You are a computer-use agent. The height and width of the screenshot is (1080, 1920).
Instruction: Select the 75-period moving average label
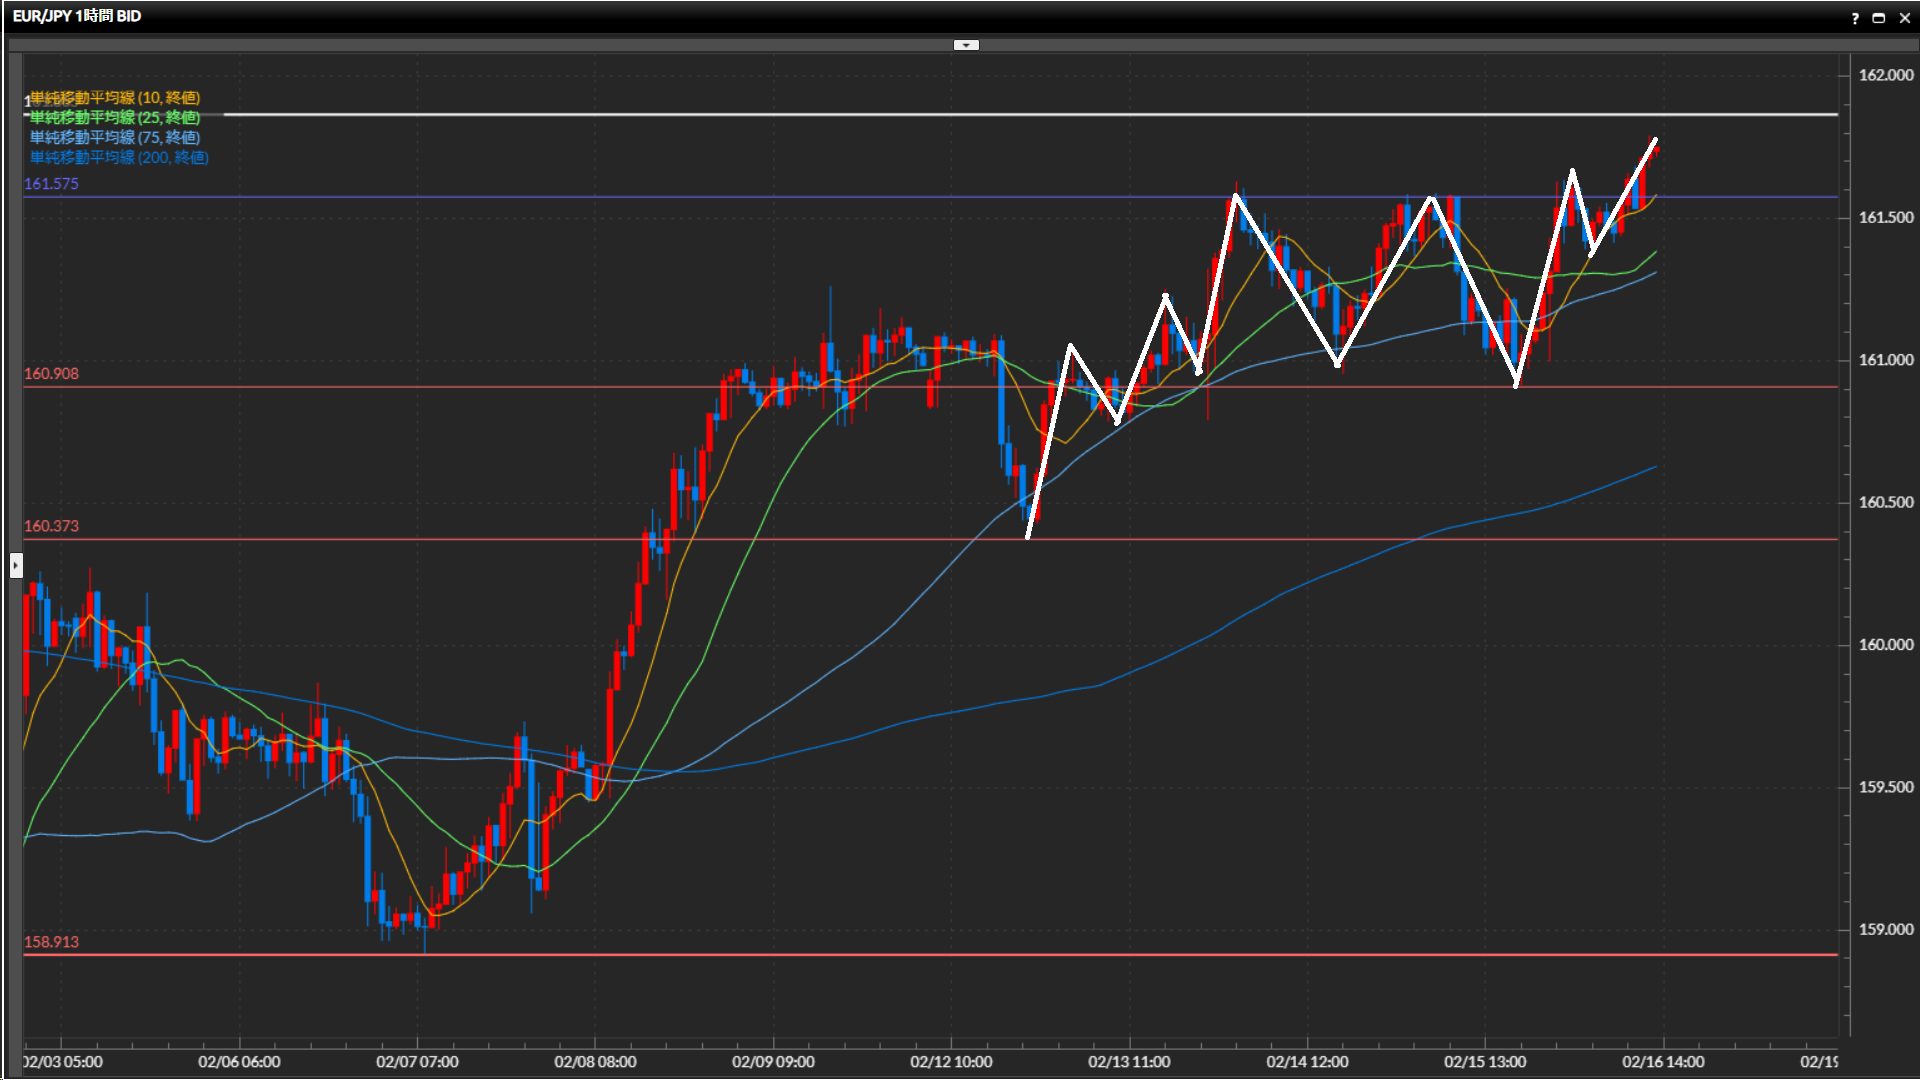(115, 138)
